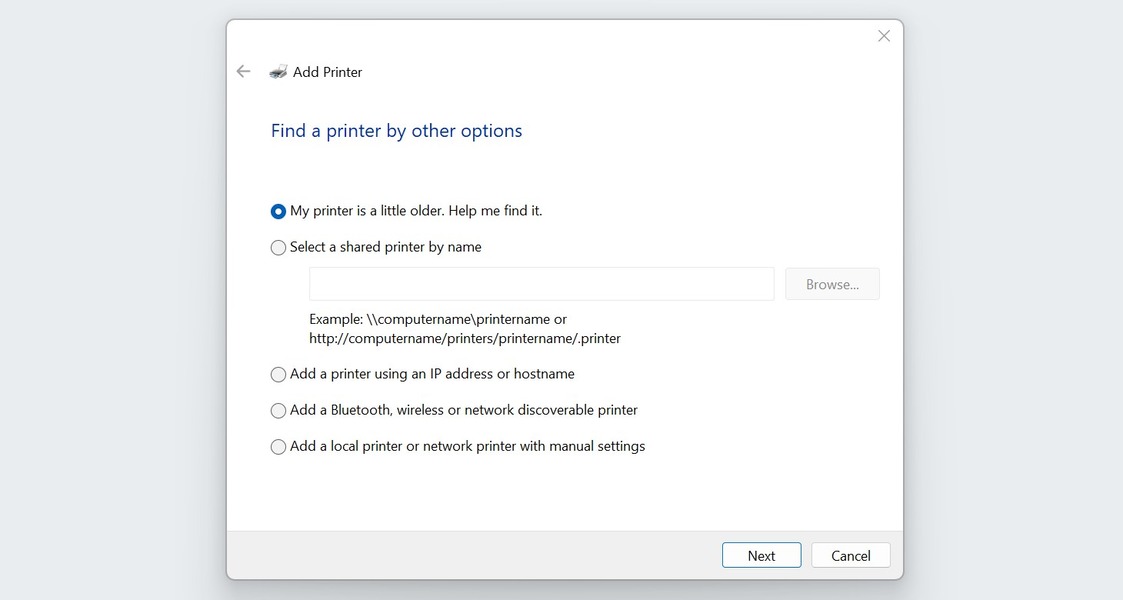The image size is (1123, 600).
Task: Browse for shared printers on the network
Action: point(832,283)
